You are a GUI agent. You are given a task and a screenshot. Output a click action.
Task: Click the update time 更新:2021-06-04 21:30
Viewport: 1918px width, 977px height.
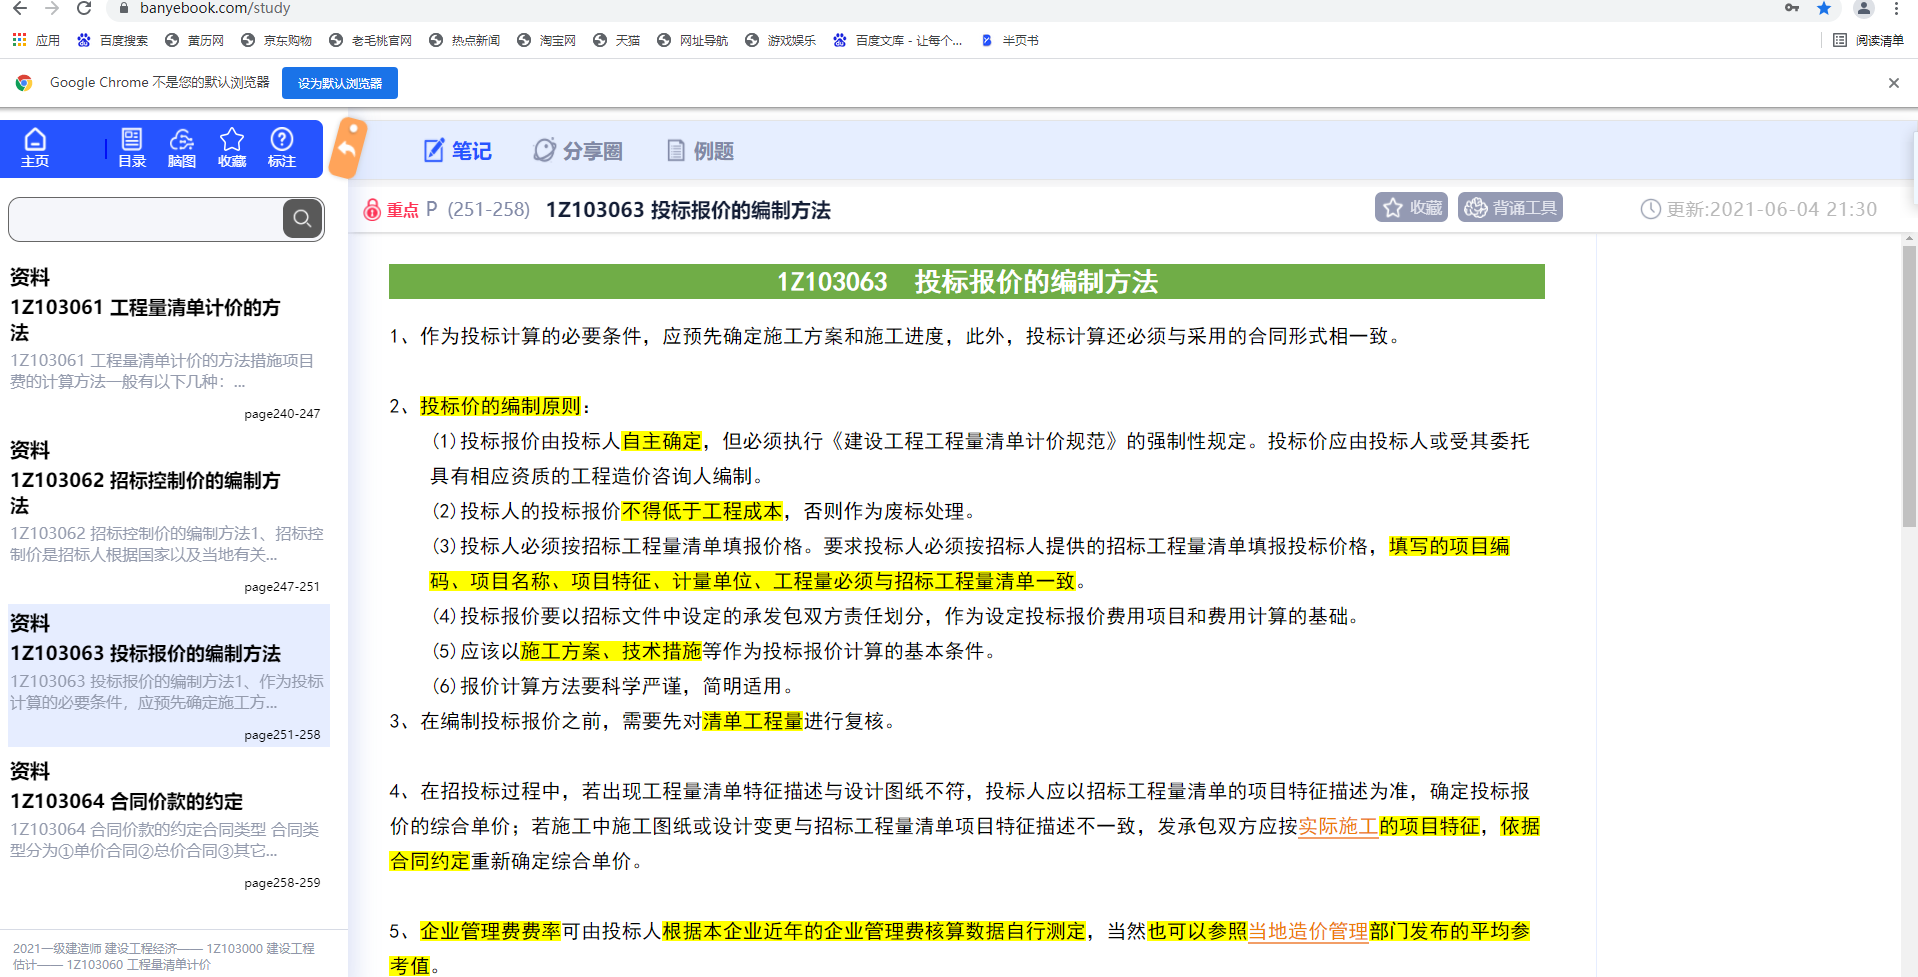pyautogui.click(x=1759, y=209)
